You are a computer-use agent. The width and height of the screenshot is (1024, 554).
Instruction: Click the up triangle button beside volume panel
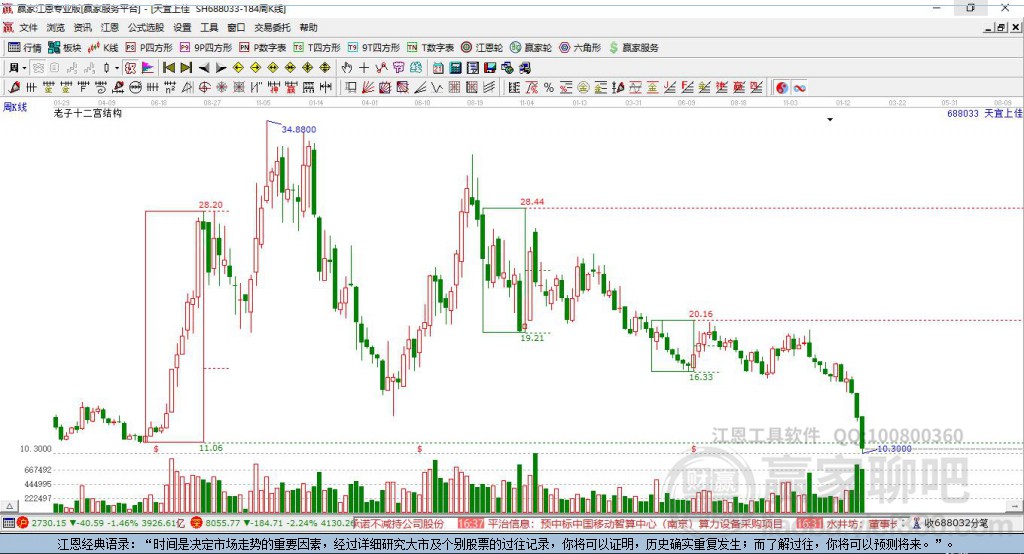9,506
